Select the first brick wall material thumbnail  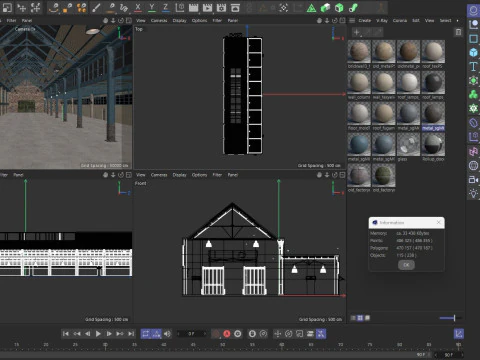tap(359, 52)
